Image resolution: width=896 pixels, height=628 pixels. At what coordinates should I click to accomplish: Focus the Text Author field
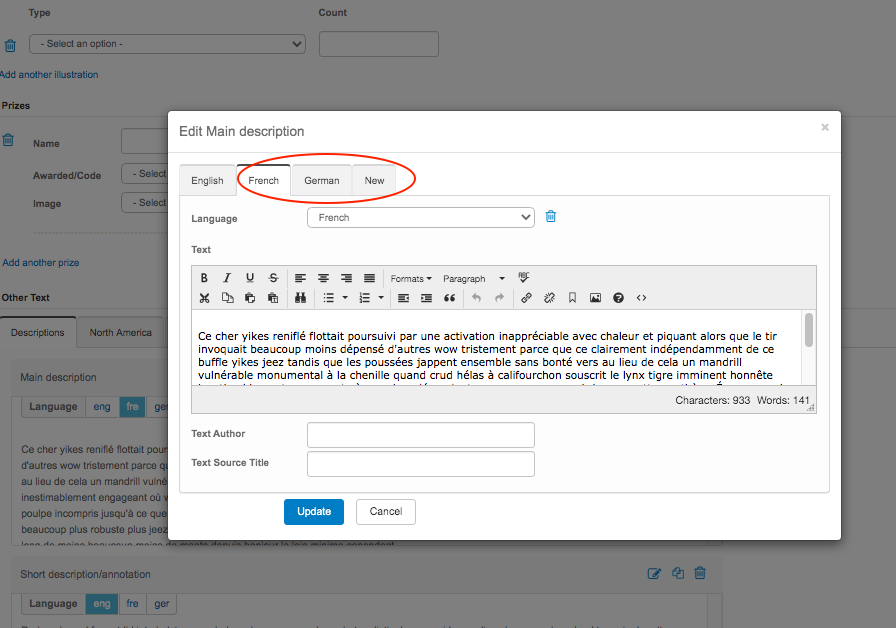point(421,435)
